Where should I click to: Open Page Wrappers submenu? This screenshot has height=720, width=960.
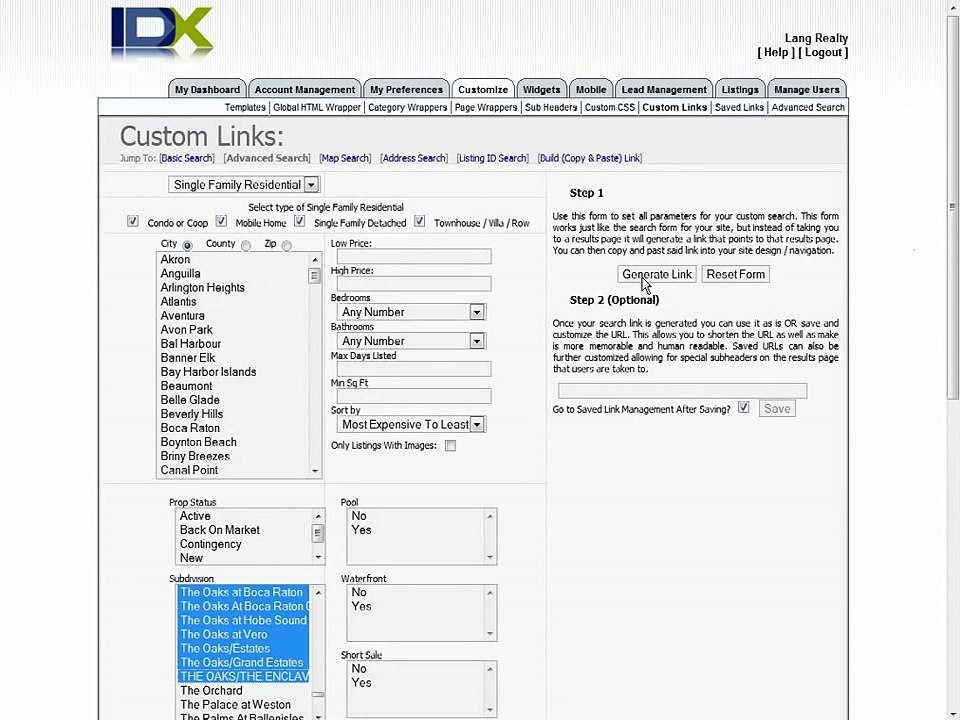(486, 107)
